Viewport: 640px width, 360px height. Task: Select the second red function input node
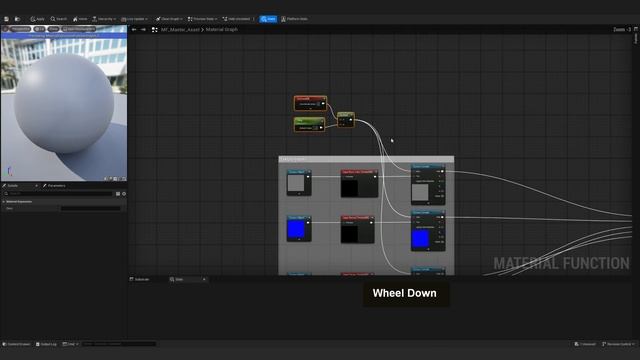pos(358,230)
